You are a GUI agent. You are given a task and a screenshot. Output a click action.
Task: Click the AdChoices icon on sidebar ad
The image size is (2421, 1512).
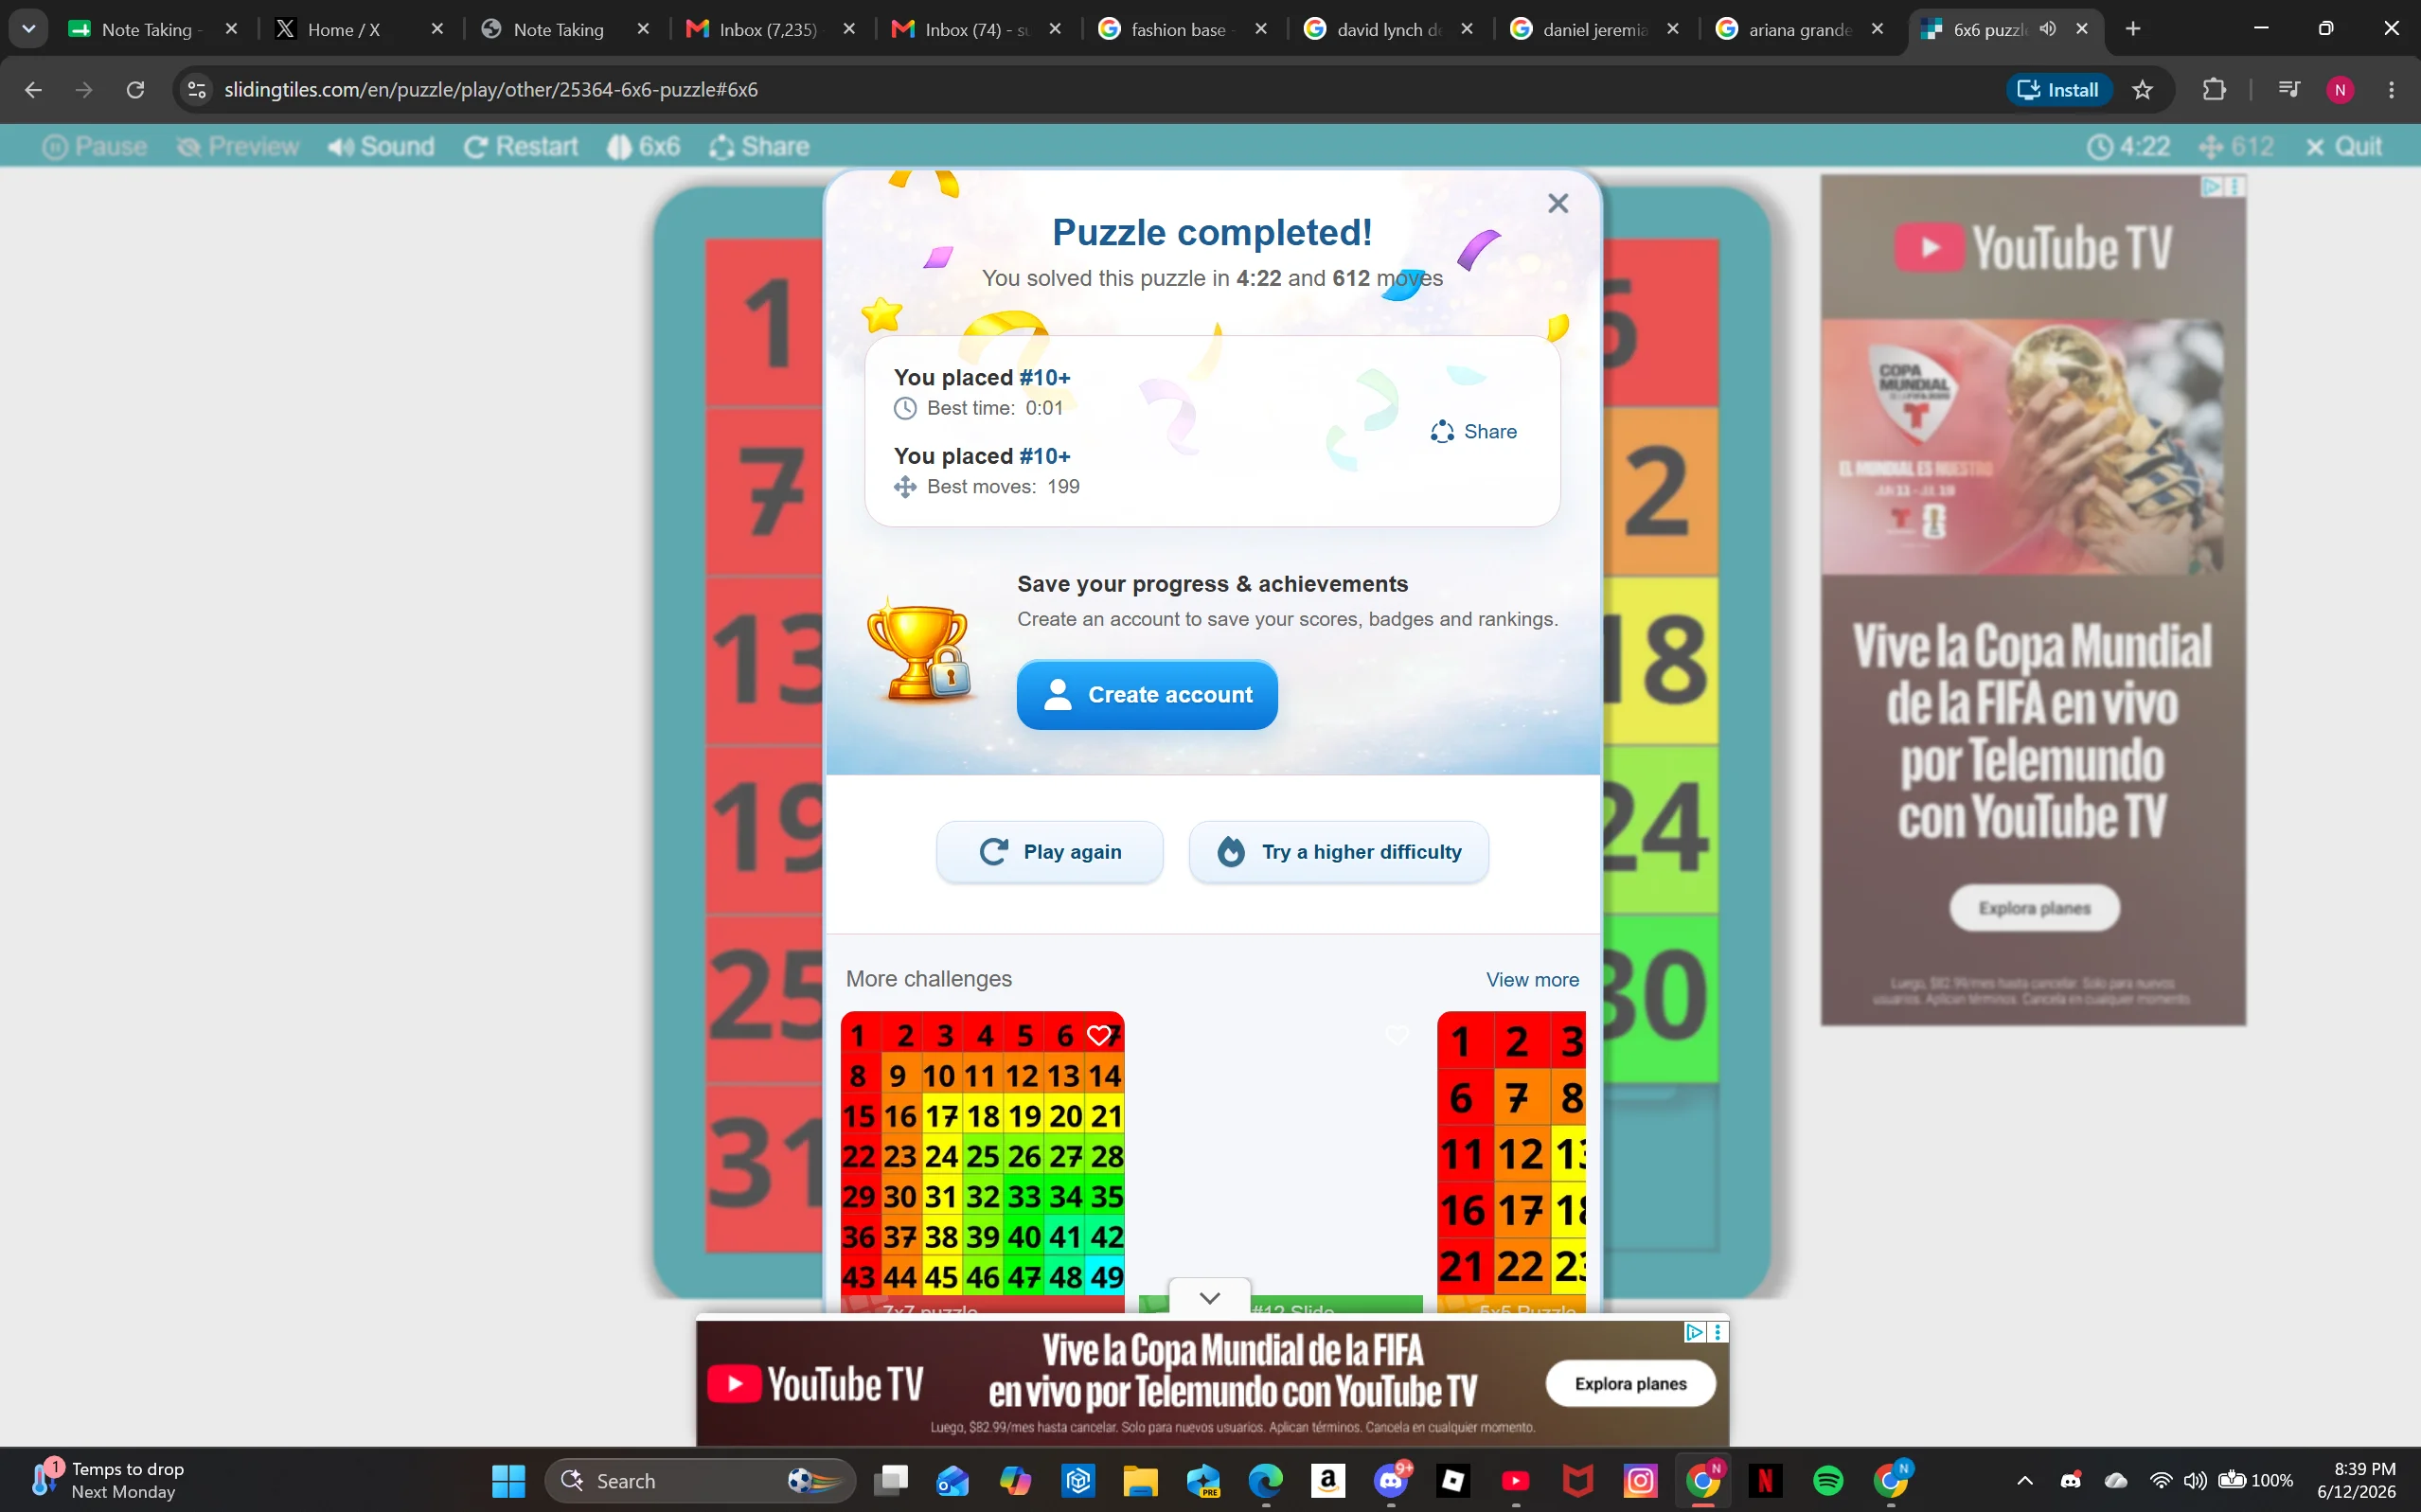(2211, 186)
